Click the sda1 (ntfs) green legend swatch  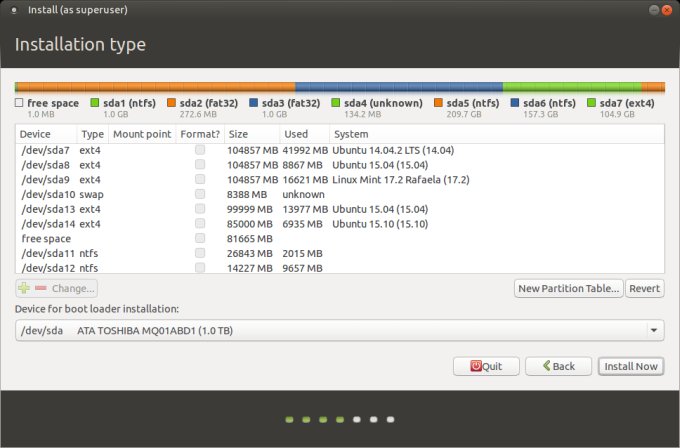[94, 103]
